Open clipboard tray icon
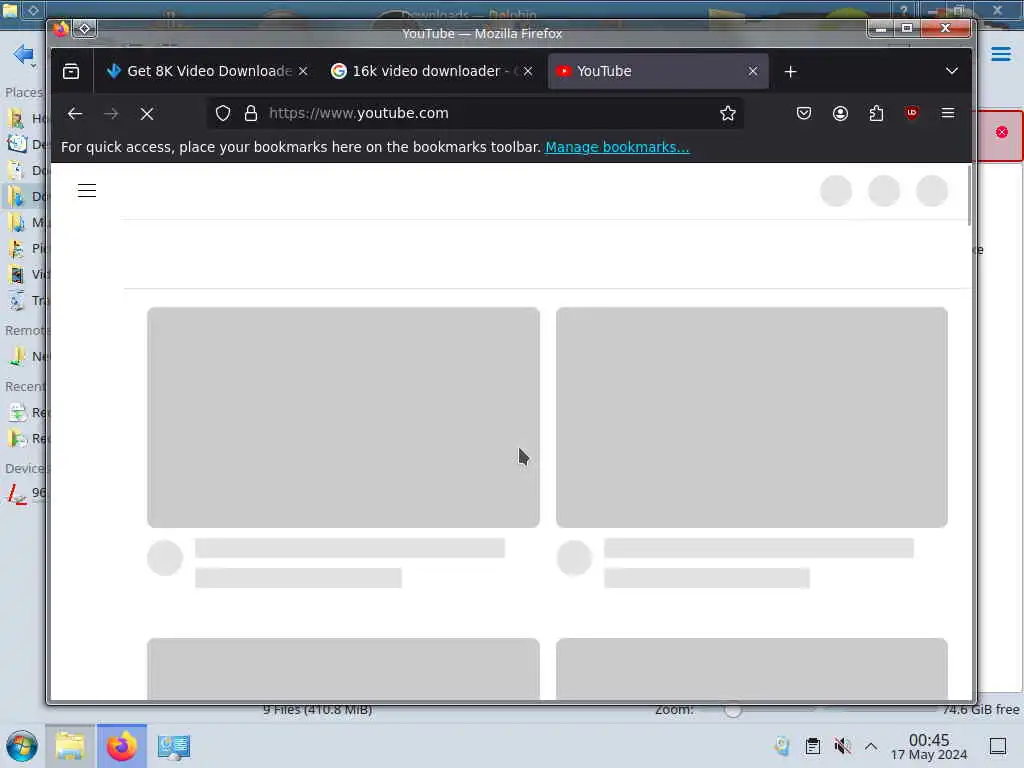1024x768 pixels. tap(812, 746)
